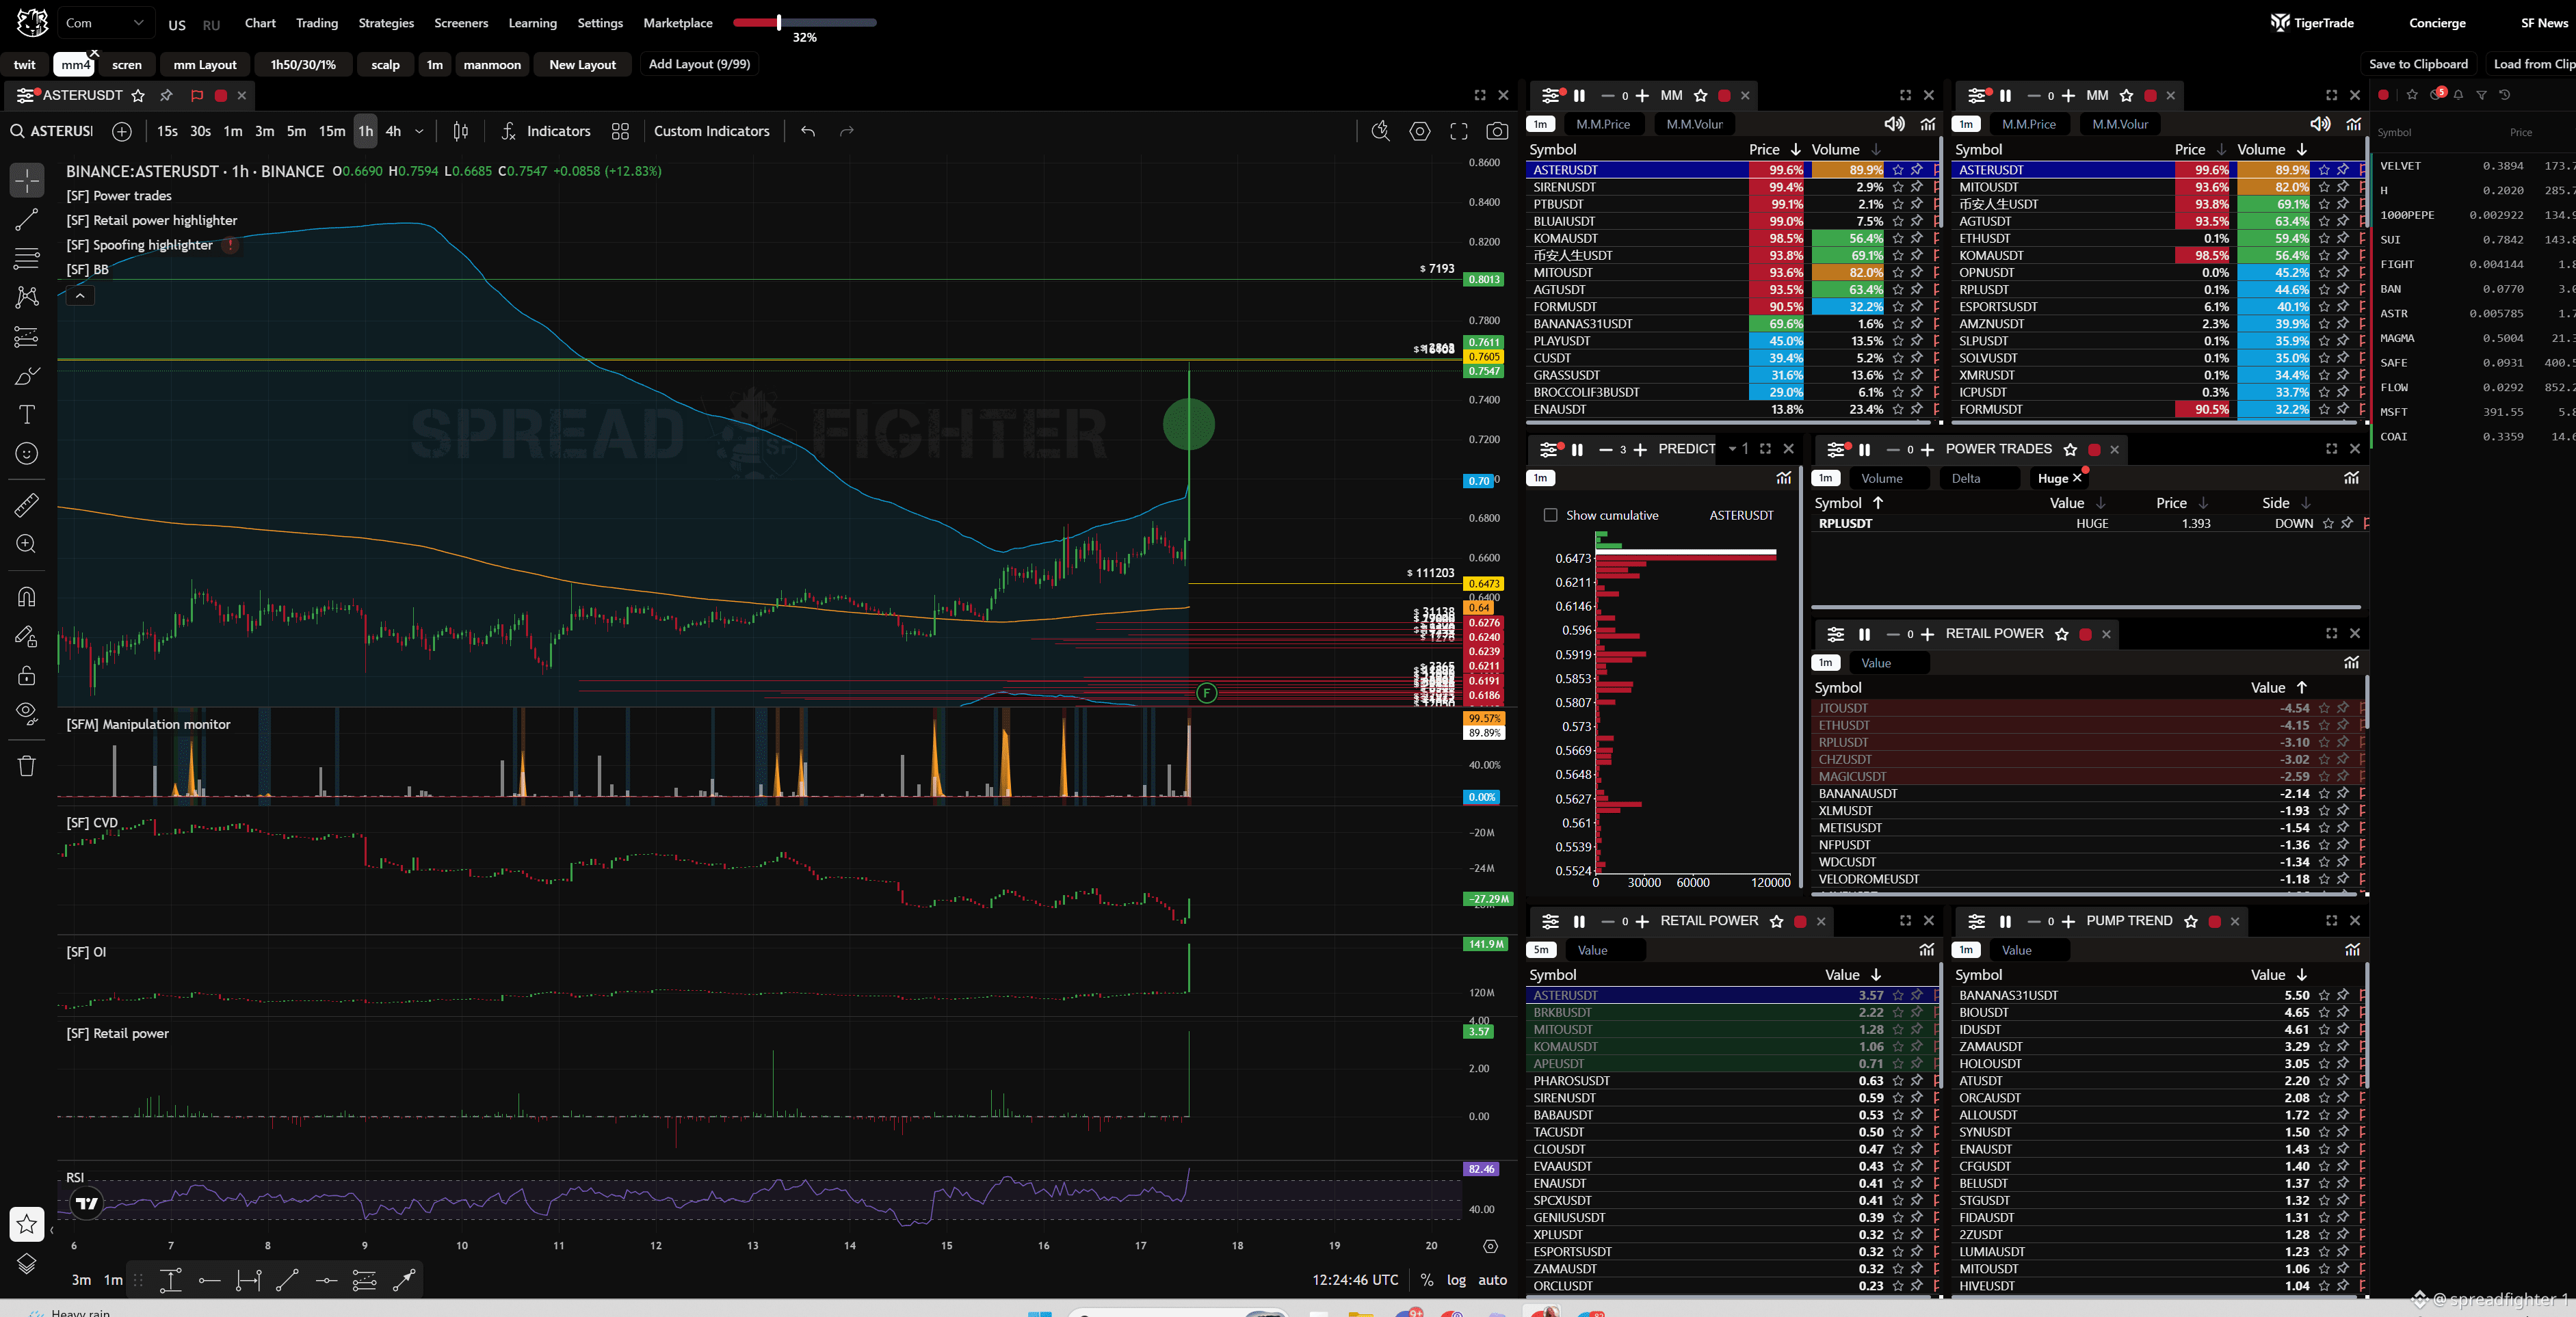The width and height of the screenshot is (2576, 1317).
Task: Open the quick search lightbulb icon
Action: tap(1381, 131)
